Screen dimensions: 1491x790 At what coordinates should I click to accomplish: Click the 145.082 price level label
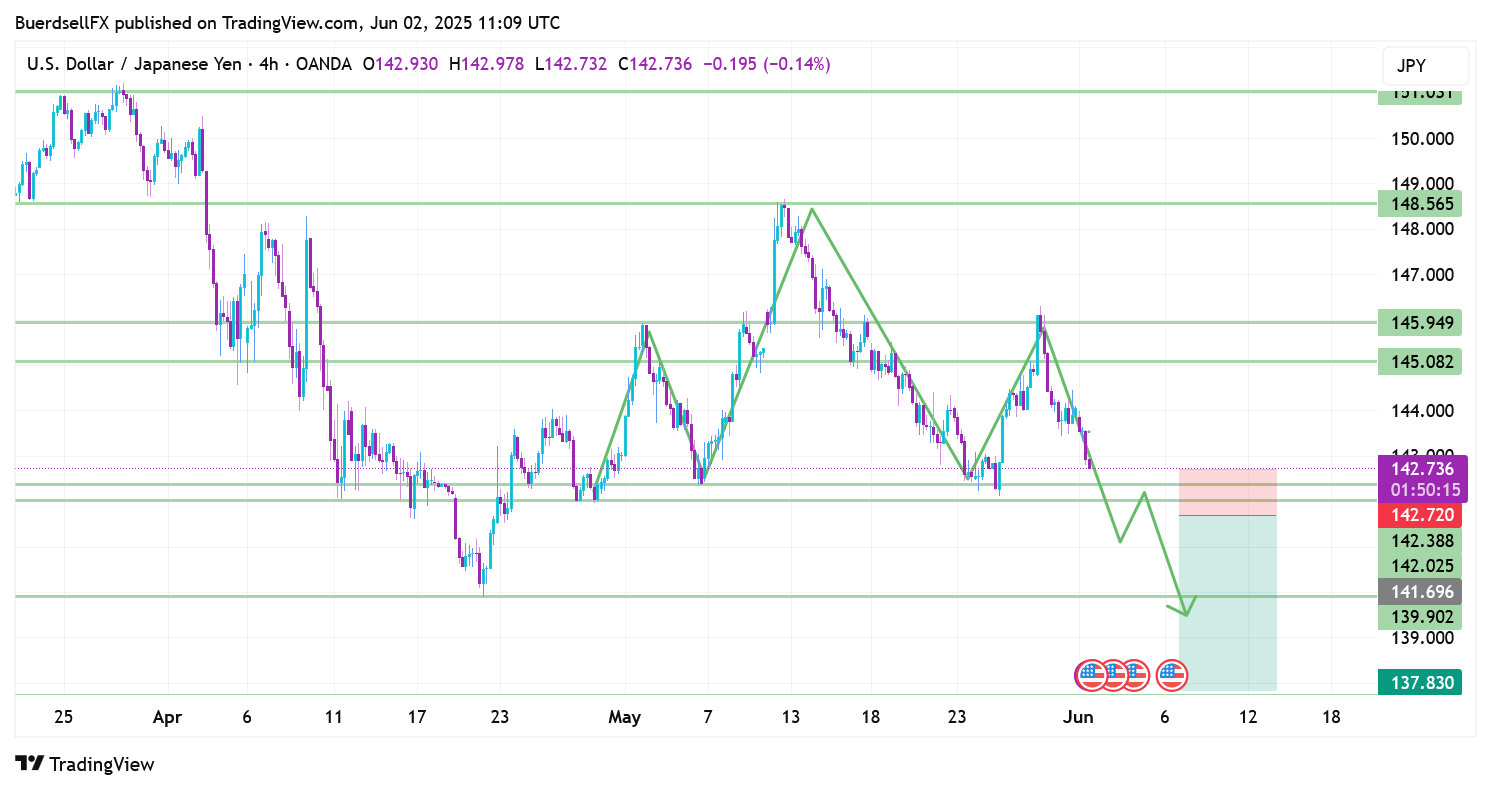(x=1420, y=361)
